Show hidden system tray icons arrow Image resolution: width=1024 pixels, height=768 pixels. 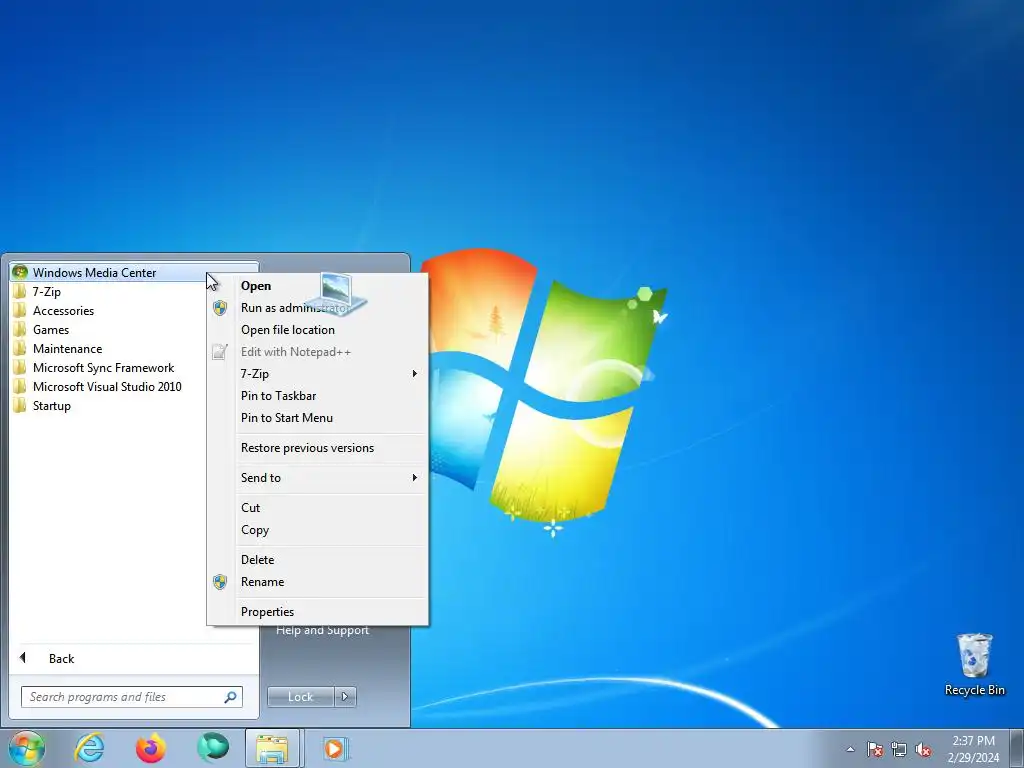click(x=850, y=749)
